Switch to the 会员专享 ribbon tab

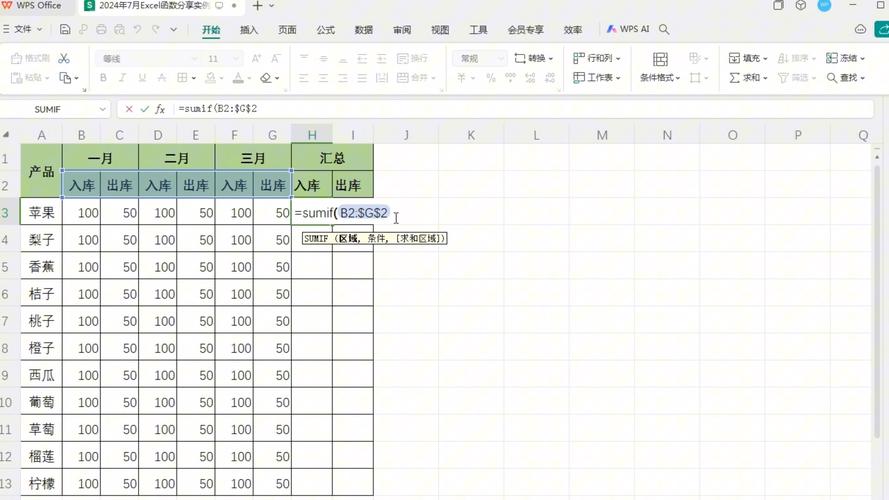[x=526, y=29]
